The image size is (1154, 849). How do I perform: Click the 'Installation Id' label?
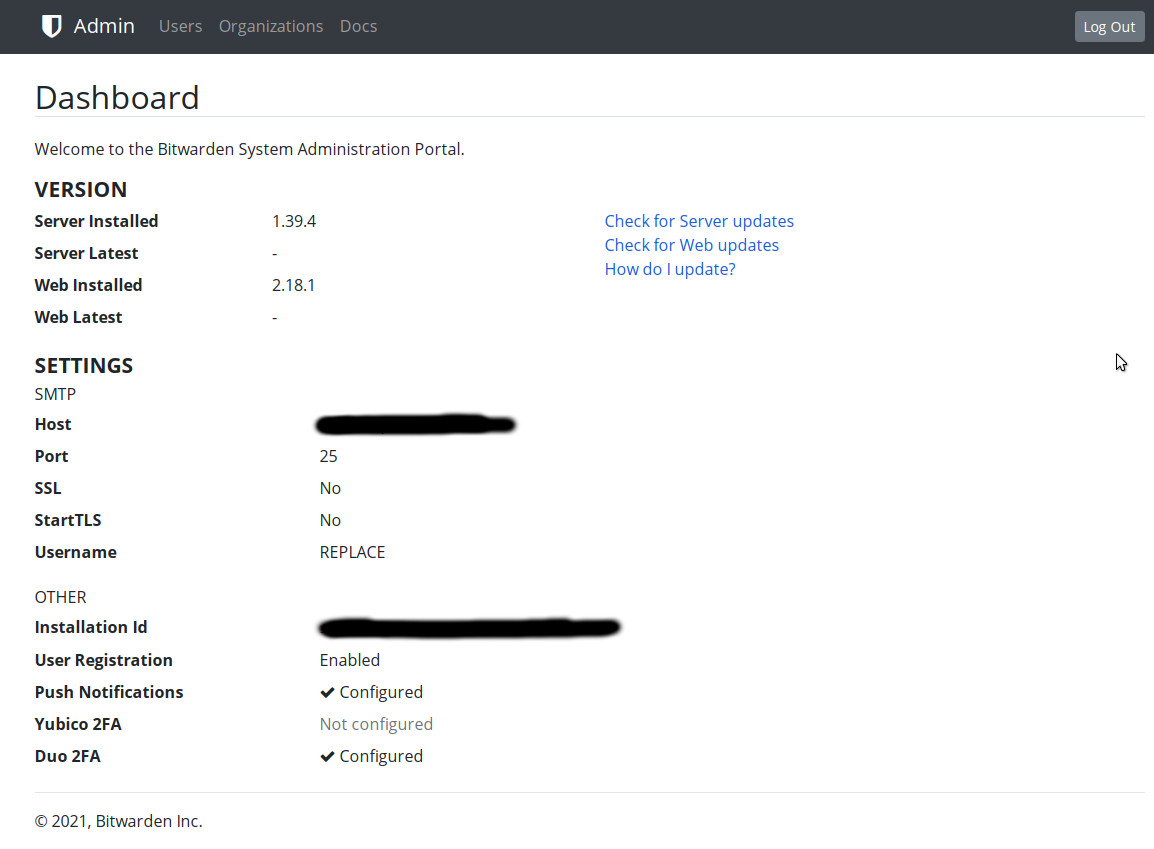pos(91,628)
